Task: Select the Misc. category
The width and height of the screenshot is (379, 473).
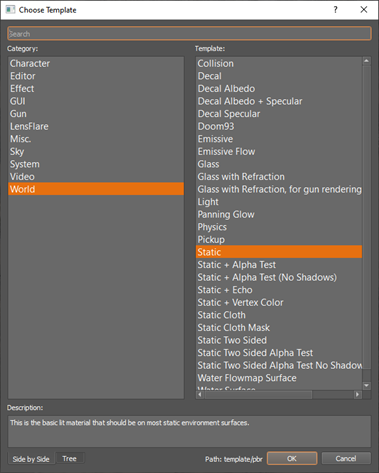Action: [x=96, y=139]
